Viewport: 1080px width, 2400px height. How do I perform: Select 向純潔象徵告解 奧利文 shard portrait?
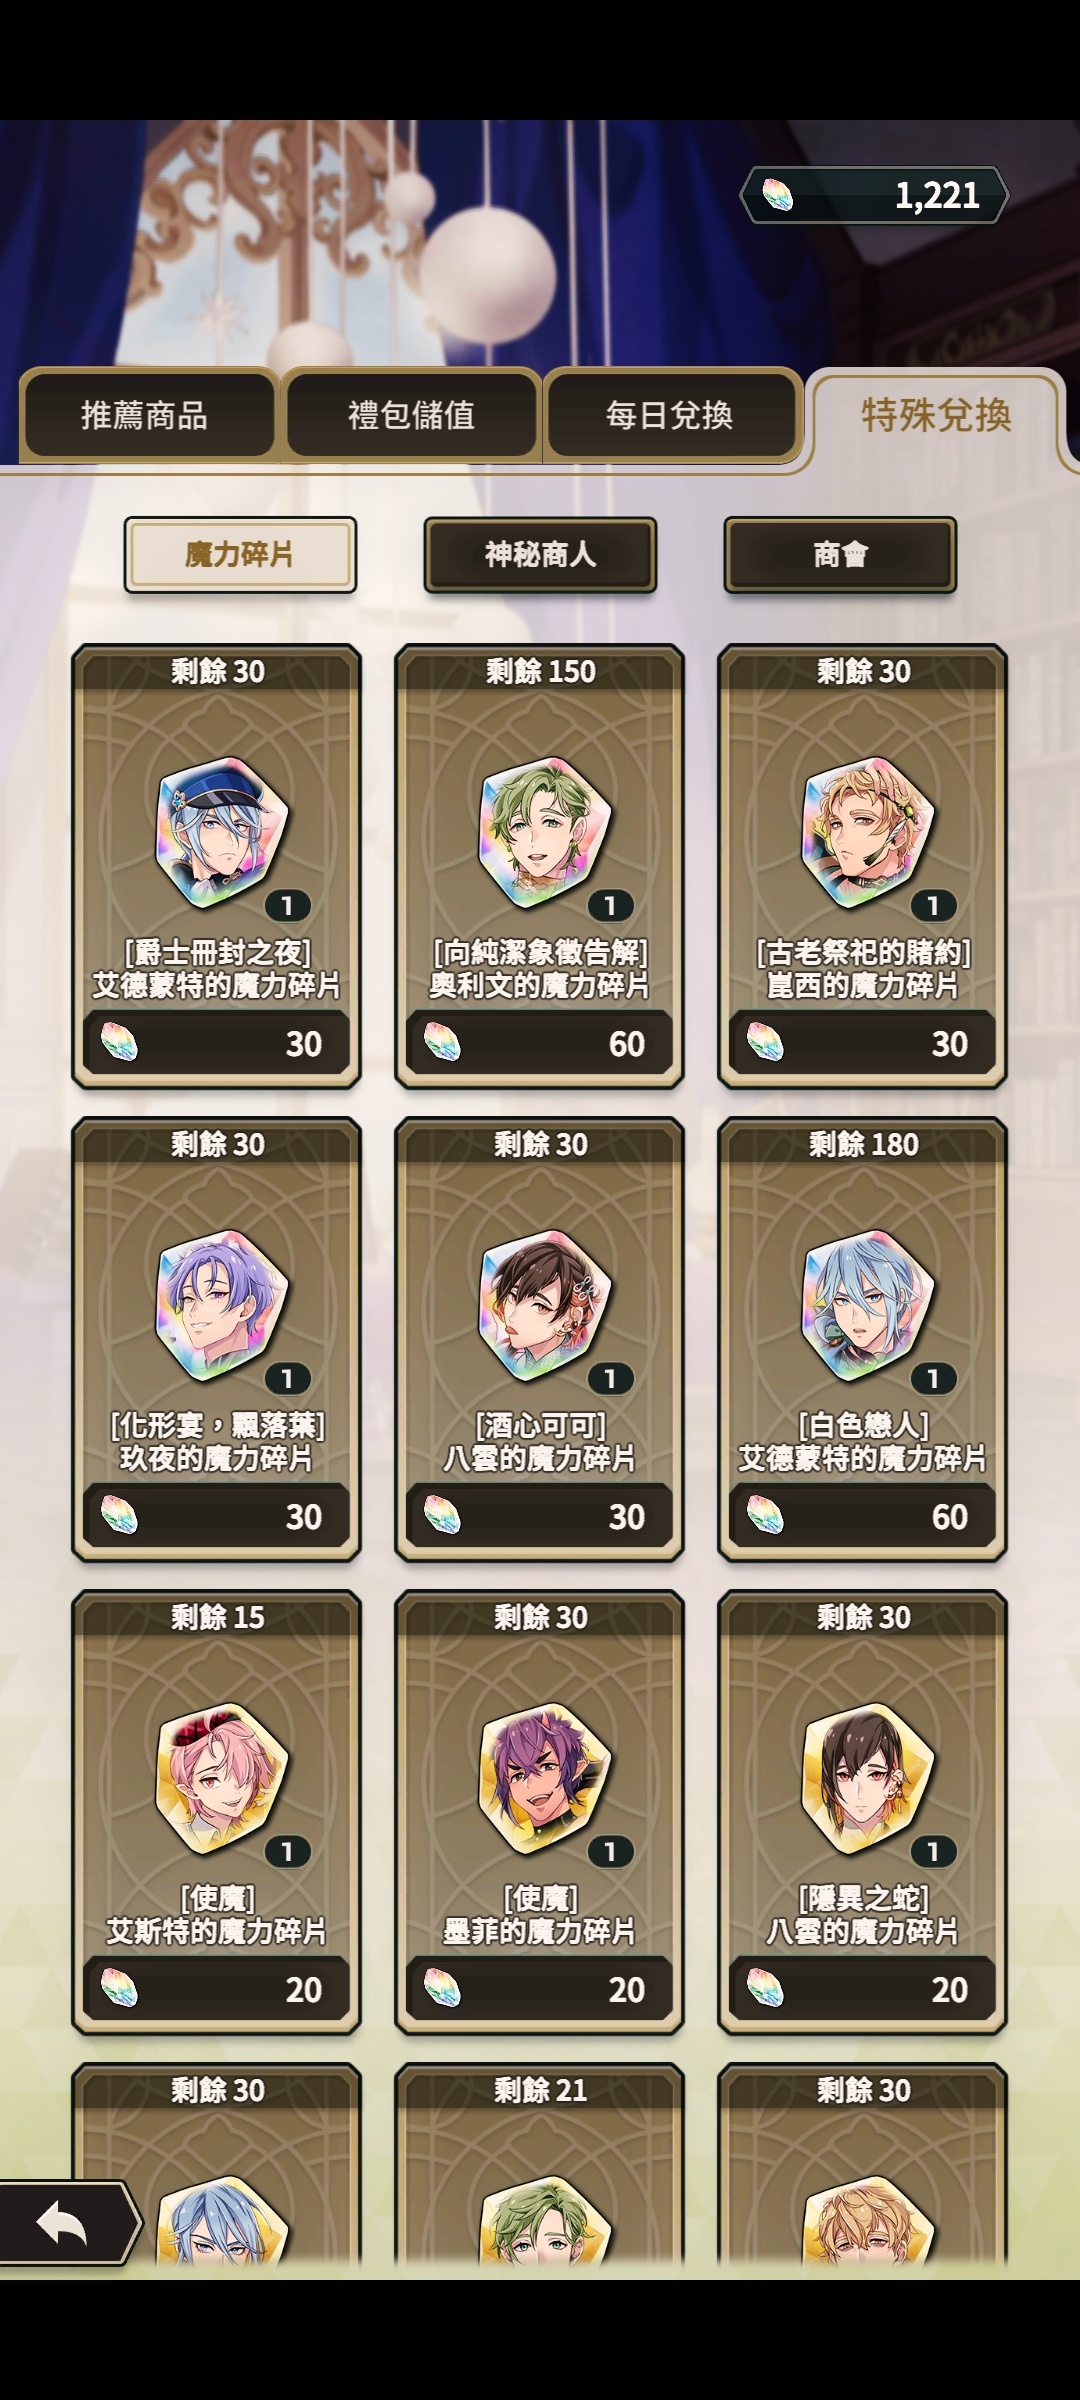tap(545, 832)
